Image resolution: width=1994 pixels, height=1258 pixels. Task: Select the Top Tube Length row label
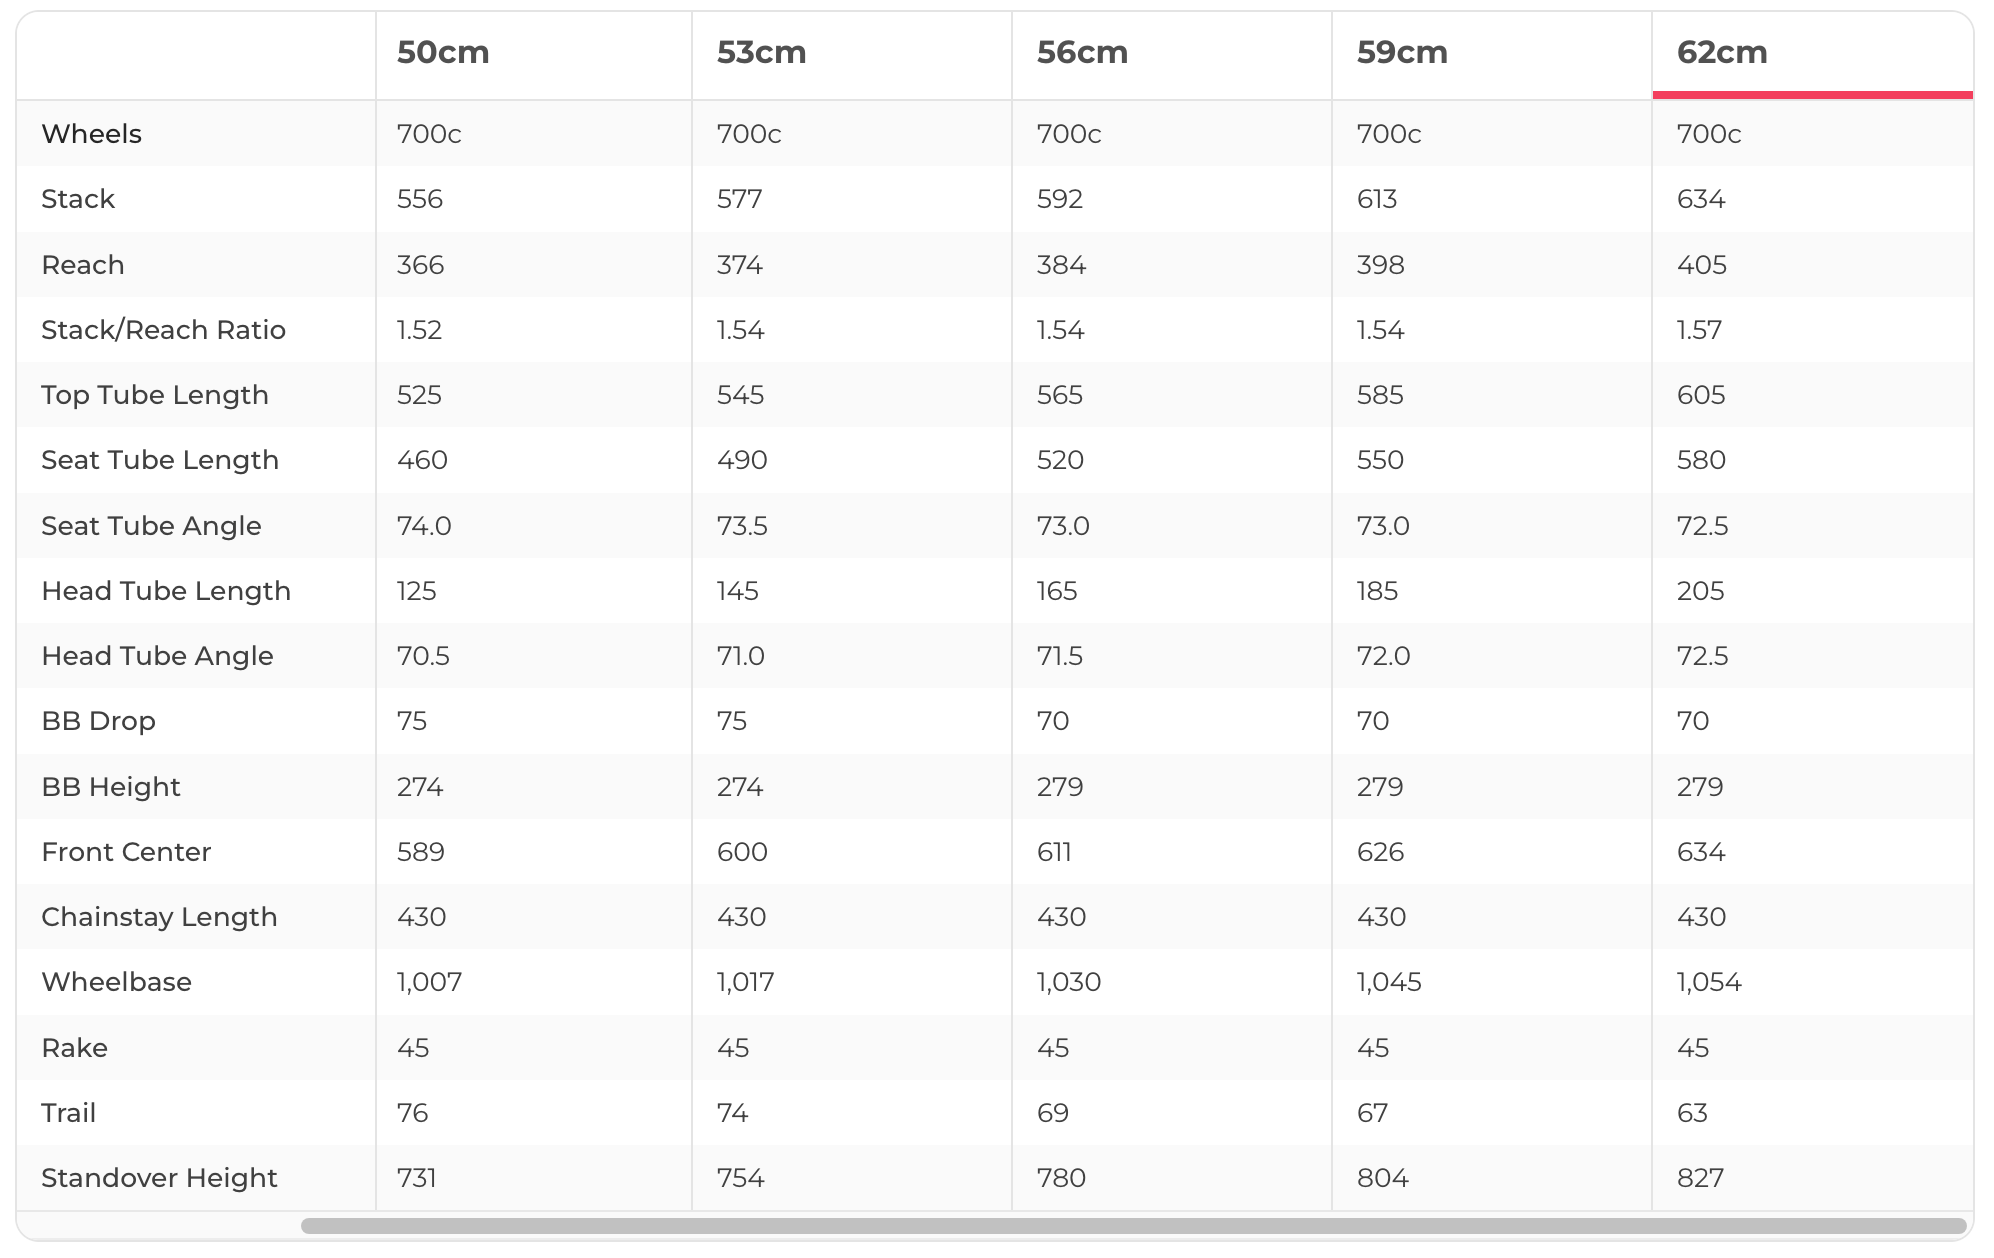click(155, 395)
